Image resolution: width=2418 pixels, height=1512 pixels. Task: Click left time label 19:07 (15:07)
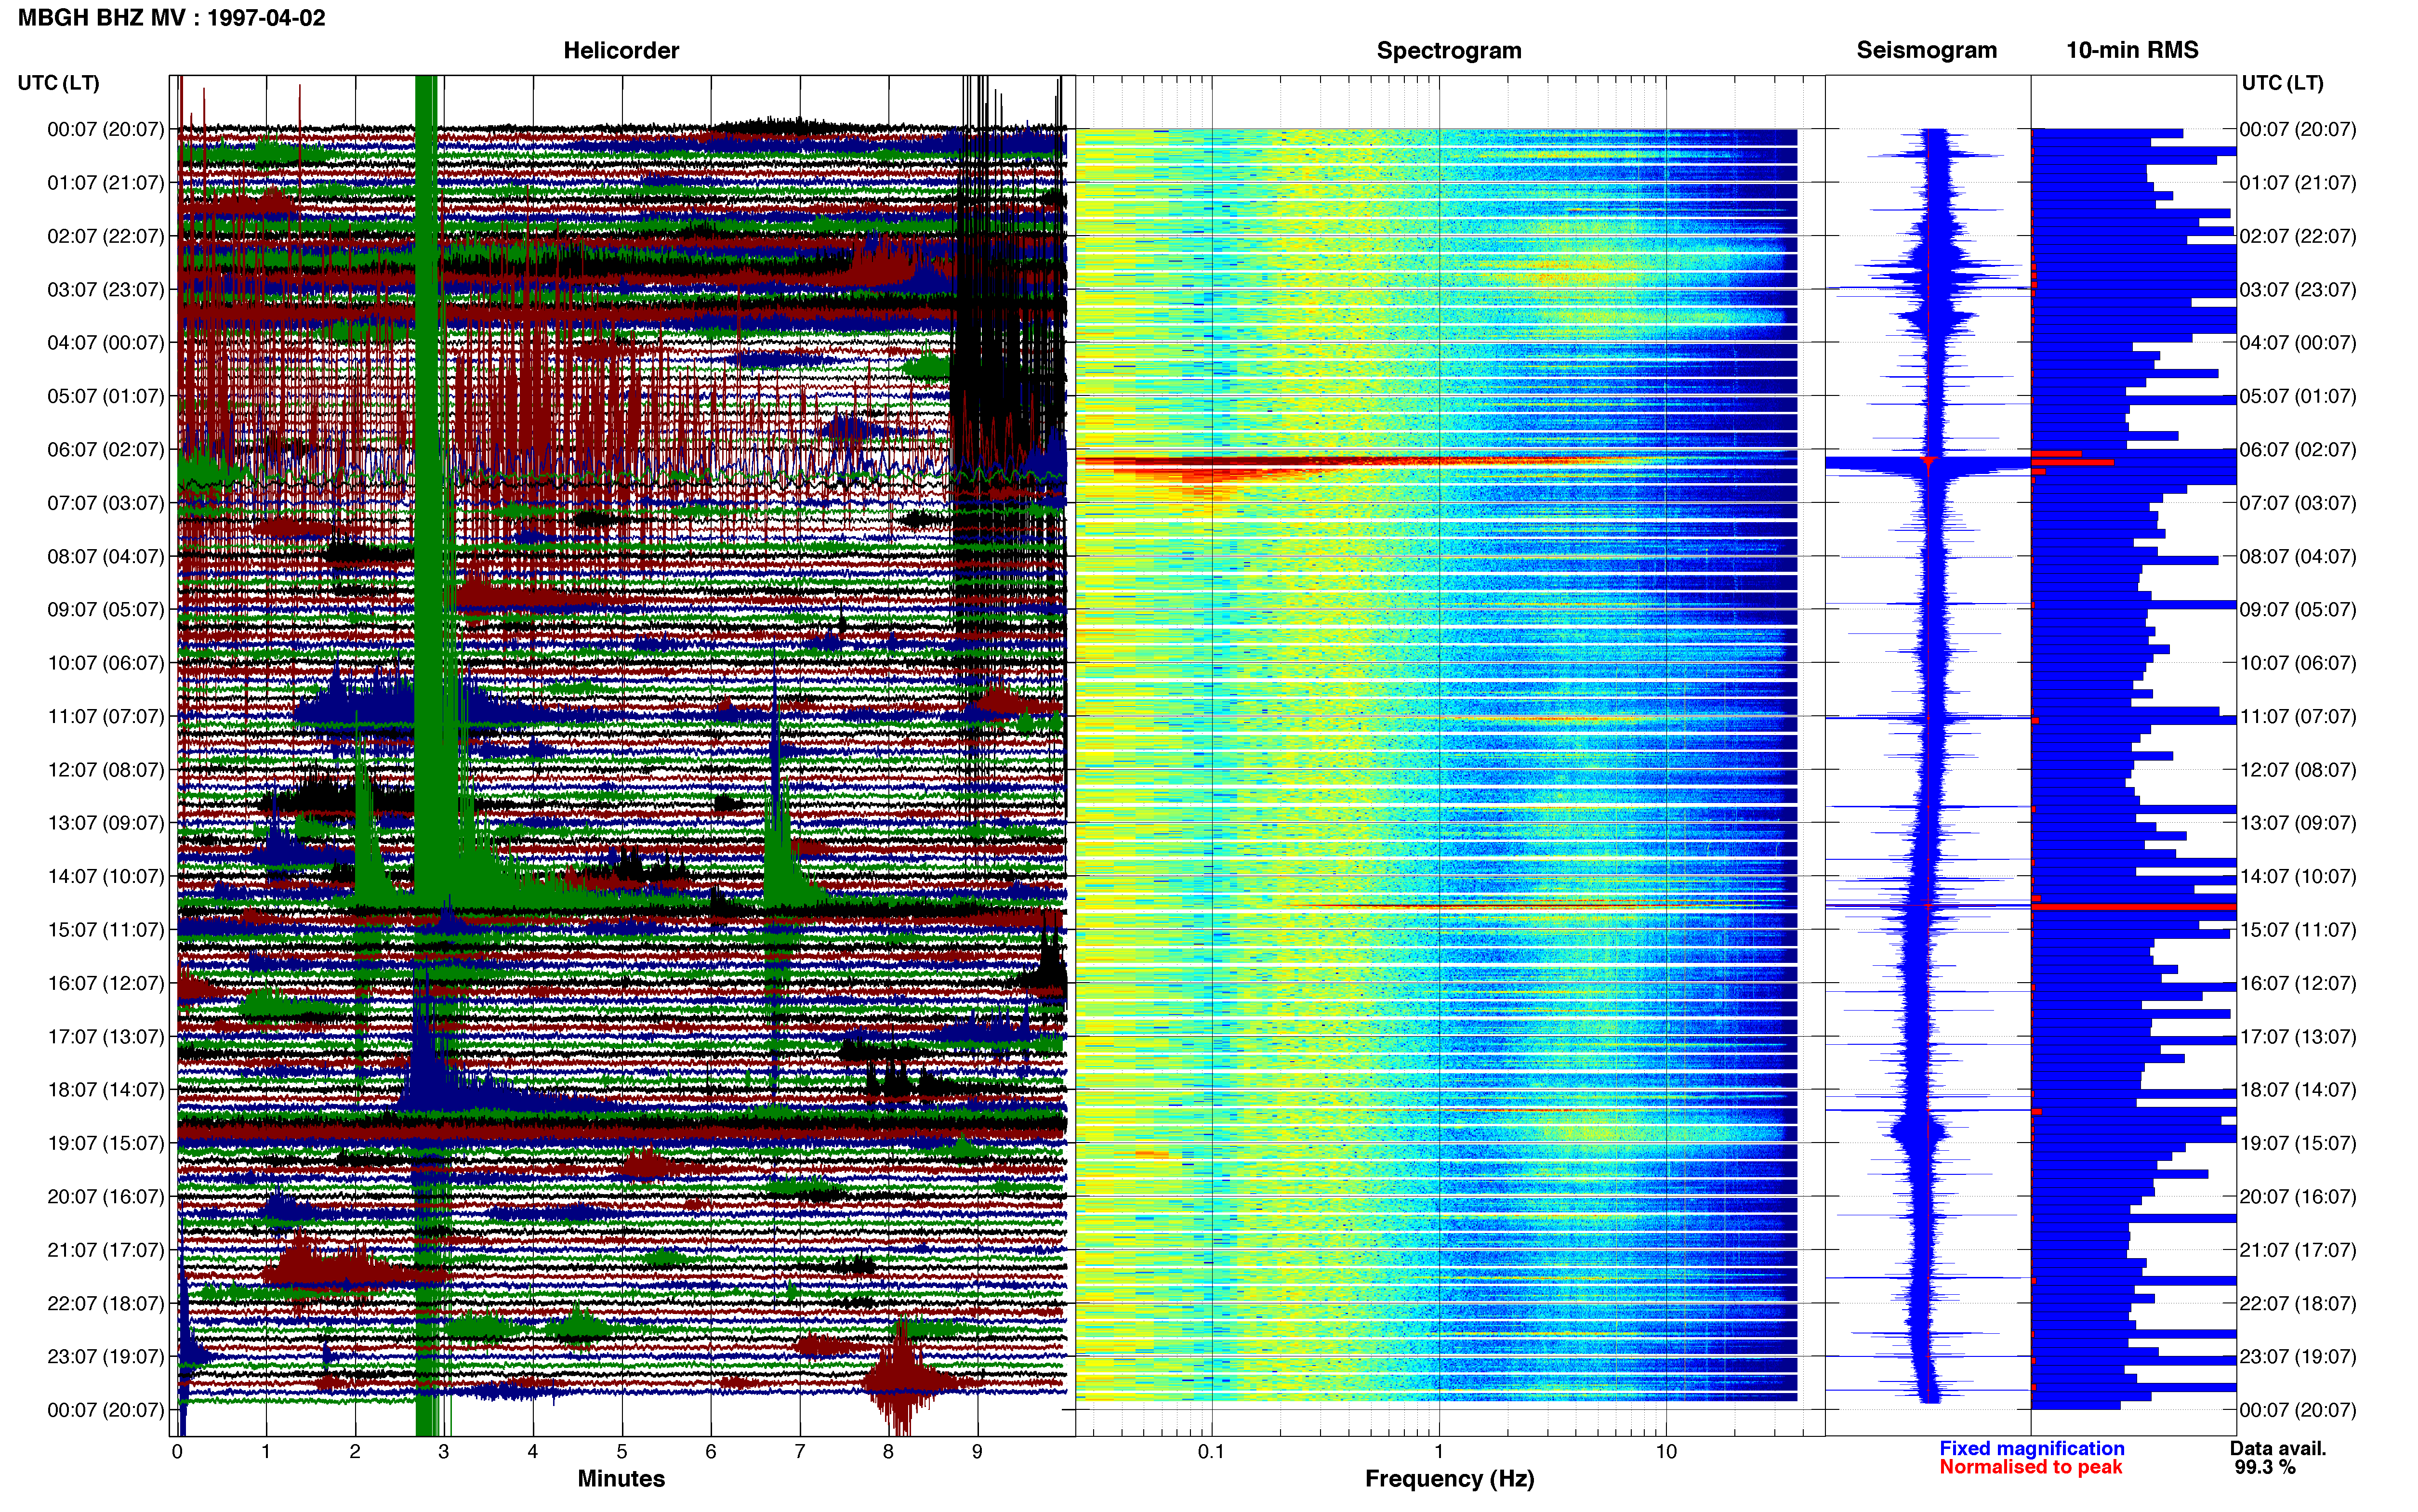(x=106, y=1142)
